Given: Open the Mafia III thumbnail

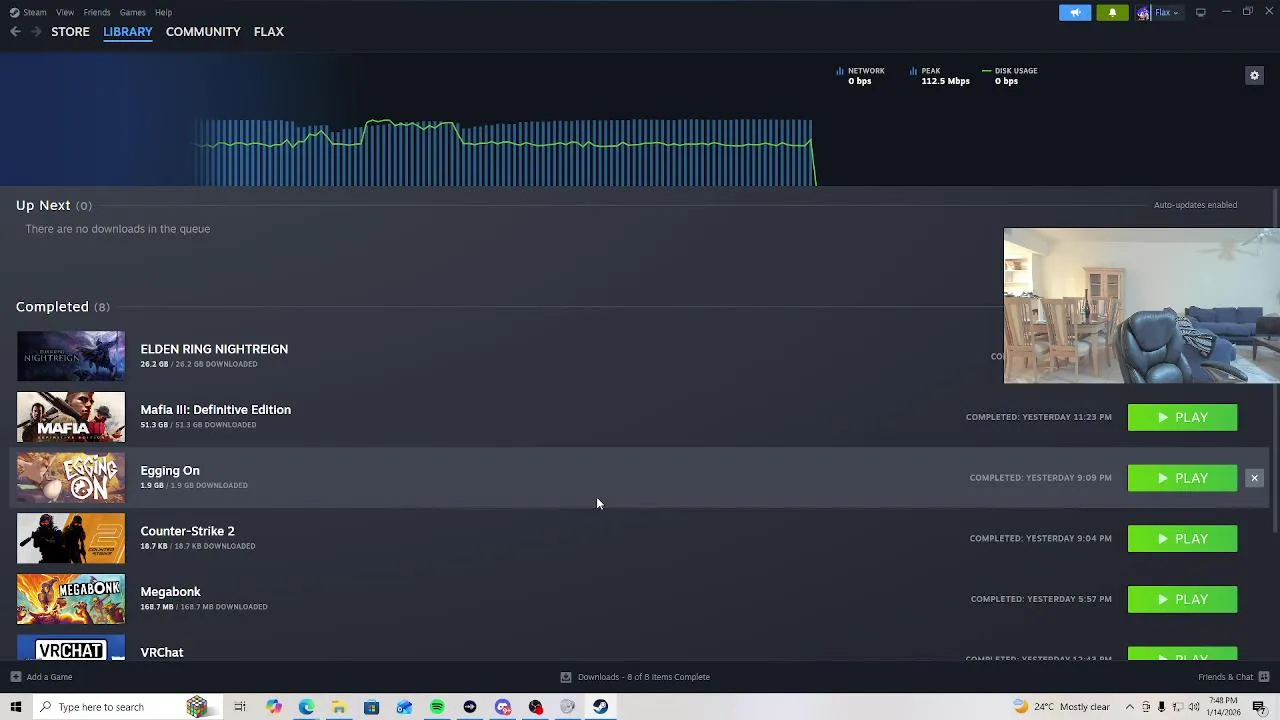Looking at the screenshot, I should [71, 417].
